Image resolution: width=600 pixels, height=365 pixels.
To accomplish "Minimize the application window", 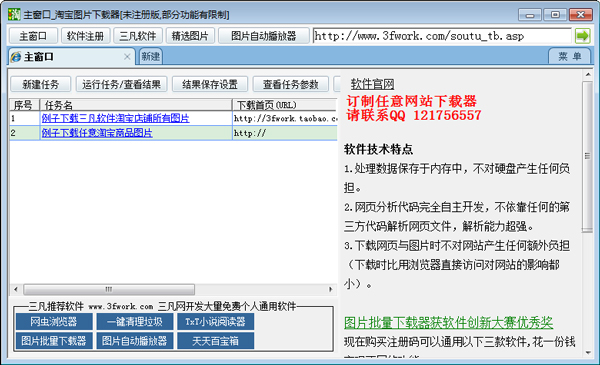I will tap(530, 15).
